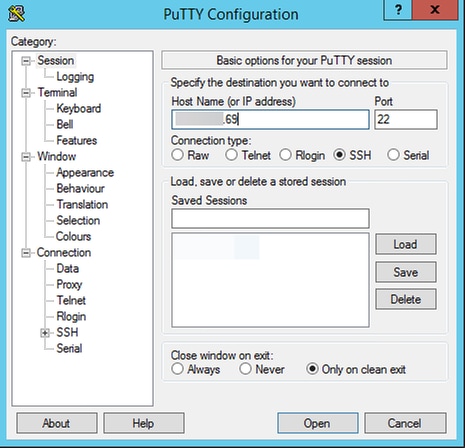Screen dimensions: 465x448
Task: Click the question mark help button
Action: coord(398,10)
